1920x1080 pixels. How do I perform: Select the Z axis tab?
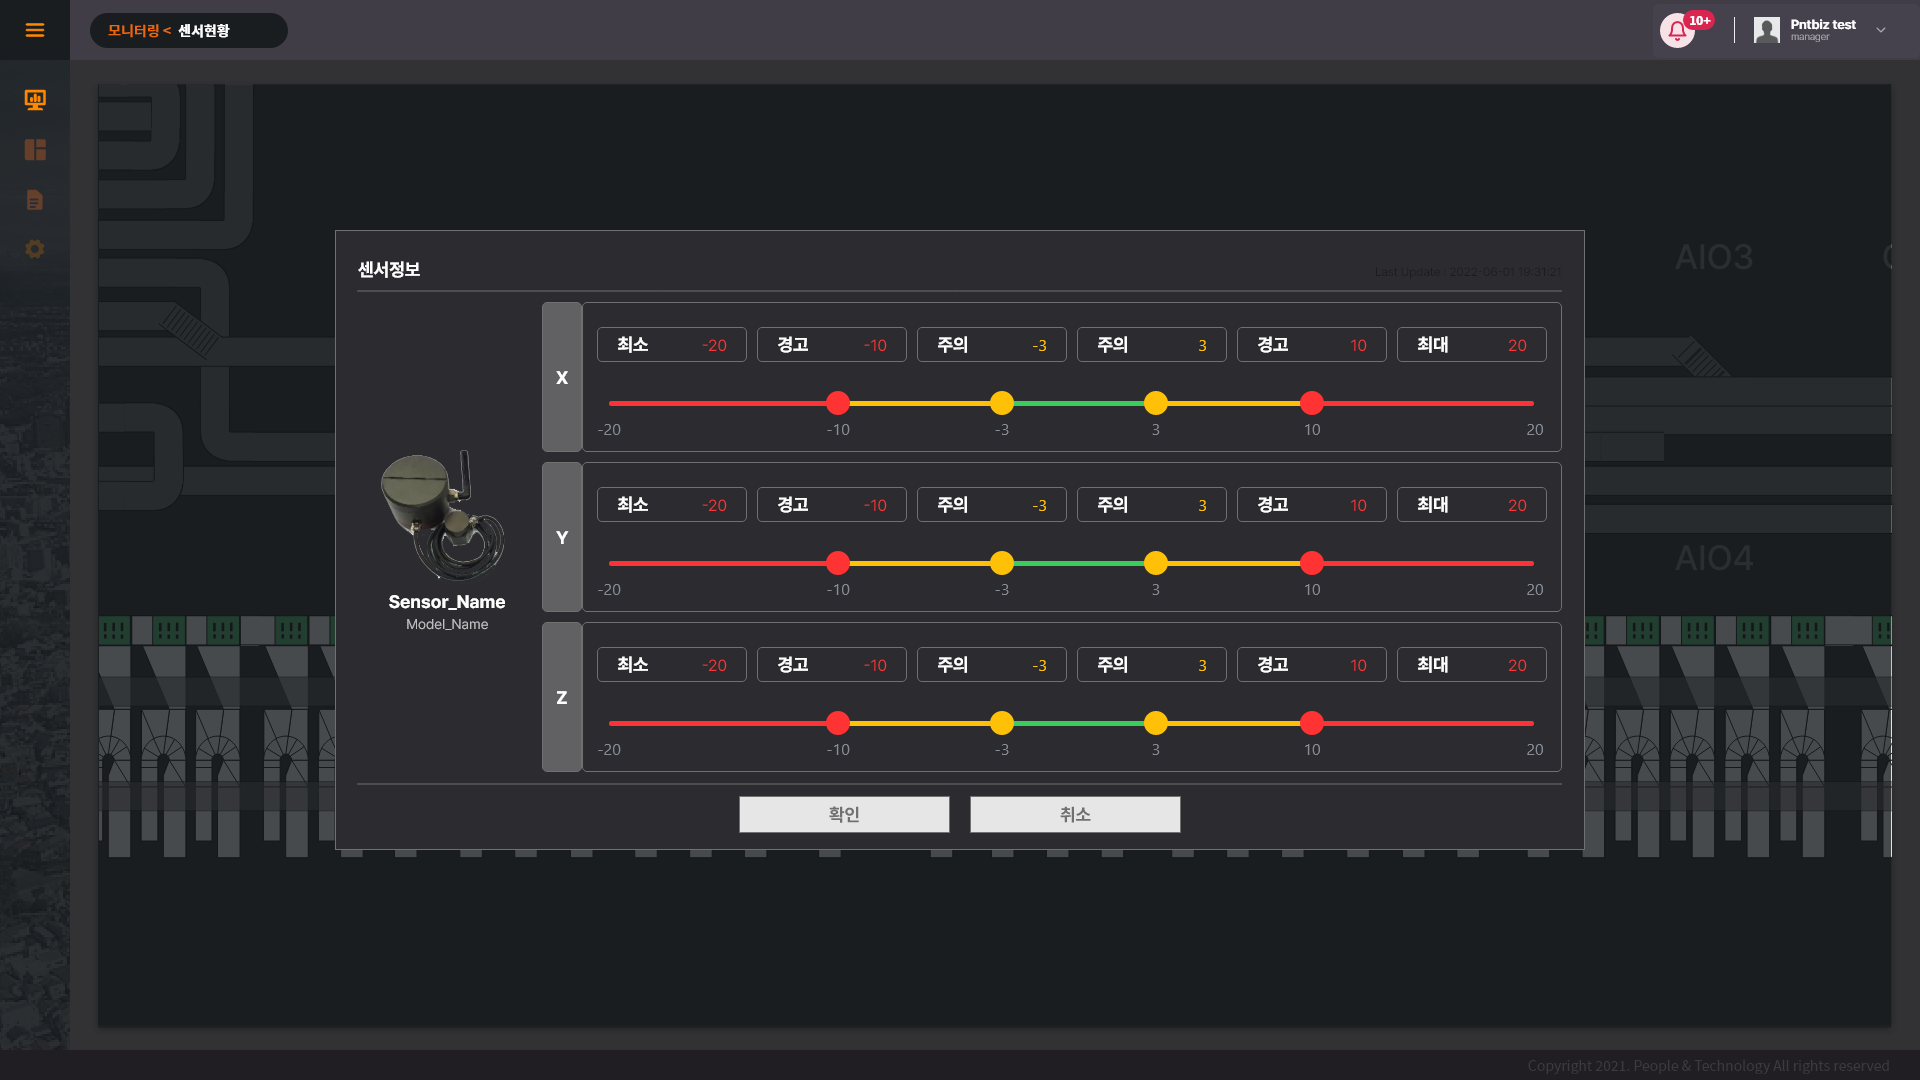tap(562, 697)
